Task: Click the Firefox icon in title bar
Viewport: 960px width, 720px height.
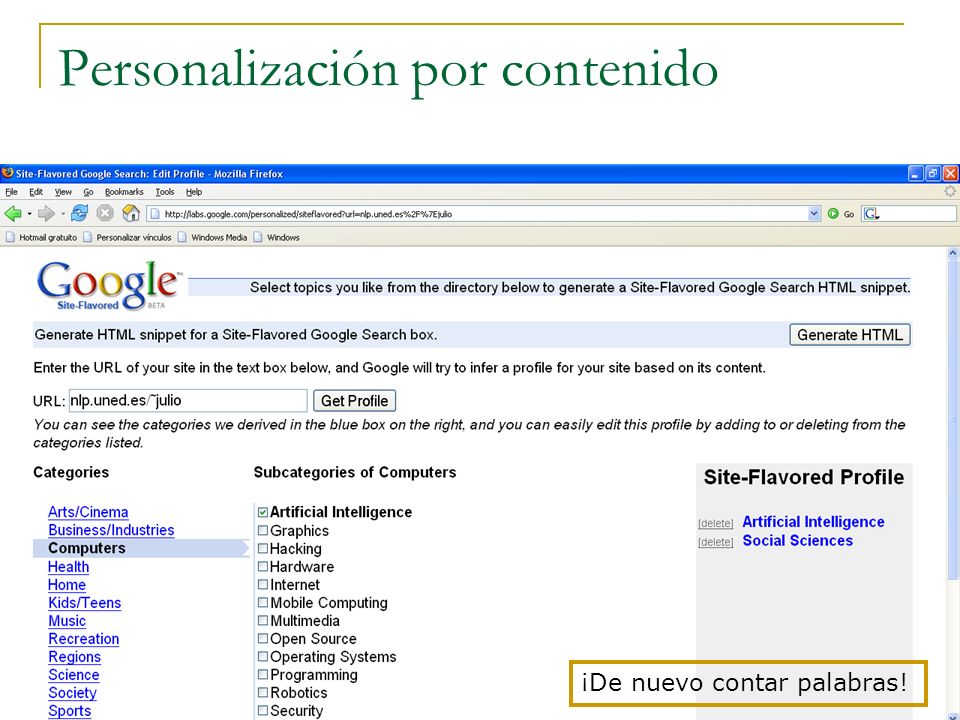Action: click(7, 173)
